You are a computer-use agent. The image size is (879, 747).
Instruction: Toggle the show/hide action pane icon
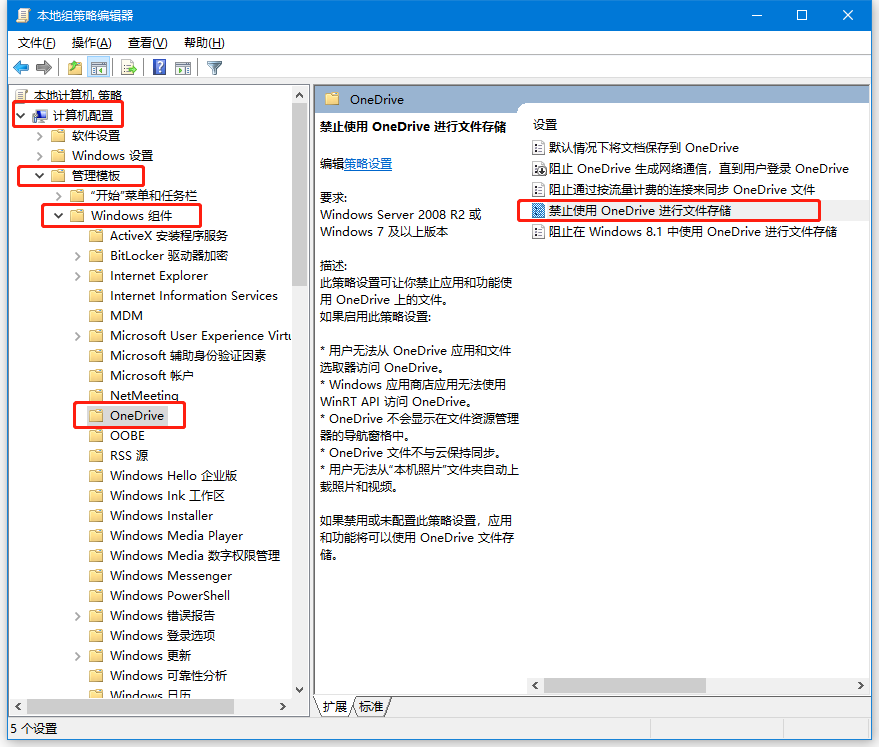(x=183, y=68)
